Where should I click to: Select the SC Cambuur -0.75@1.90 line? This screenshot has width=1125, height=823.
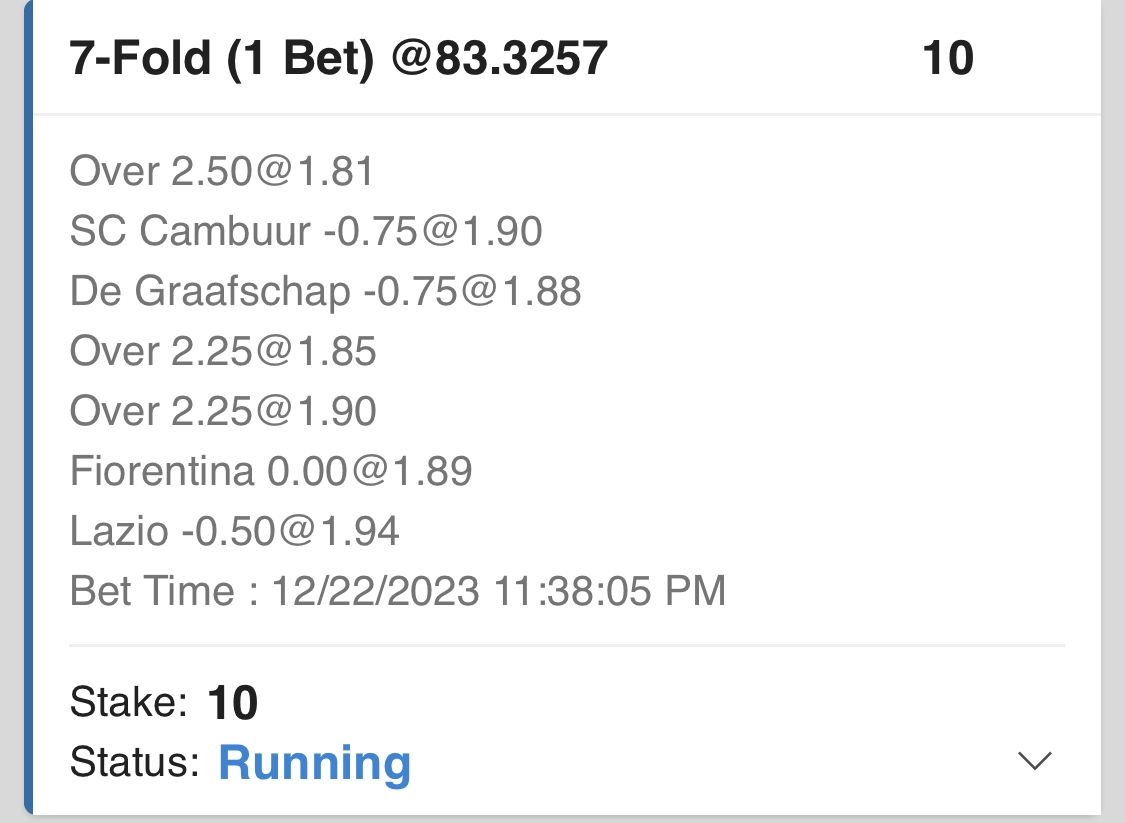pyautogui.click(x=306, y=232)
